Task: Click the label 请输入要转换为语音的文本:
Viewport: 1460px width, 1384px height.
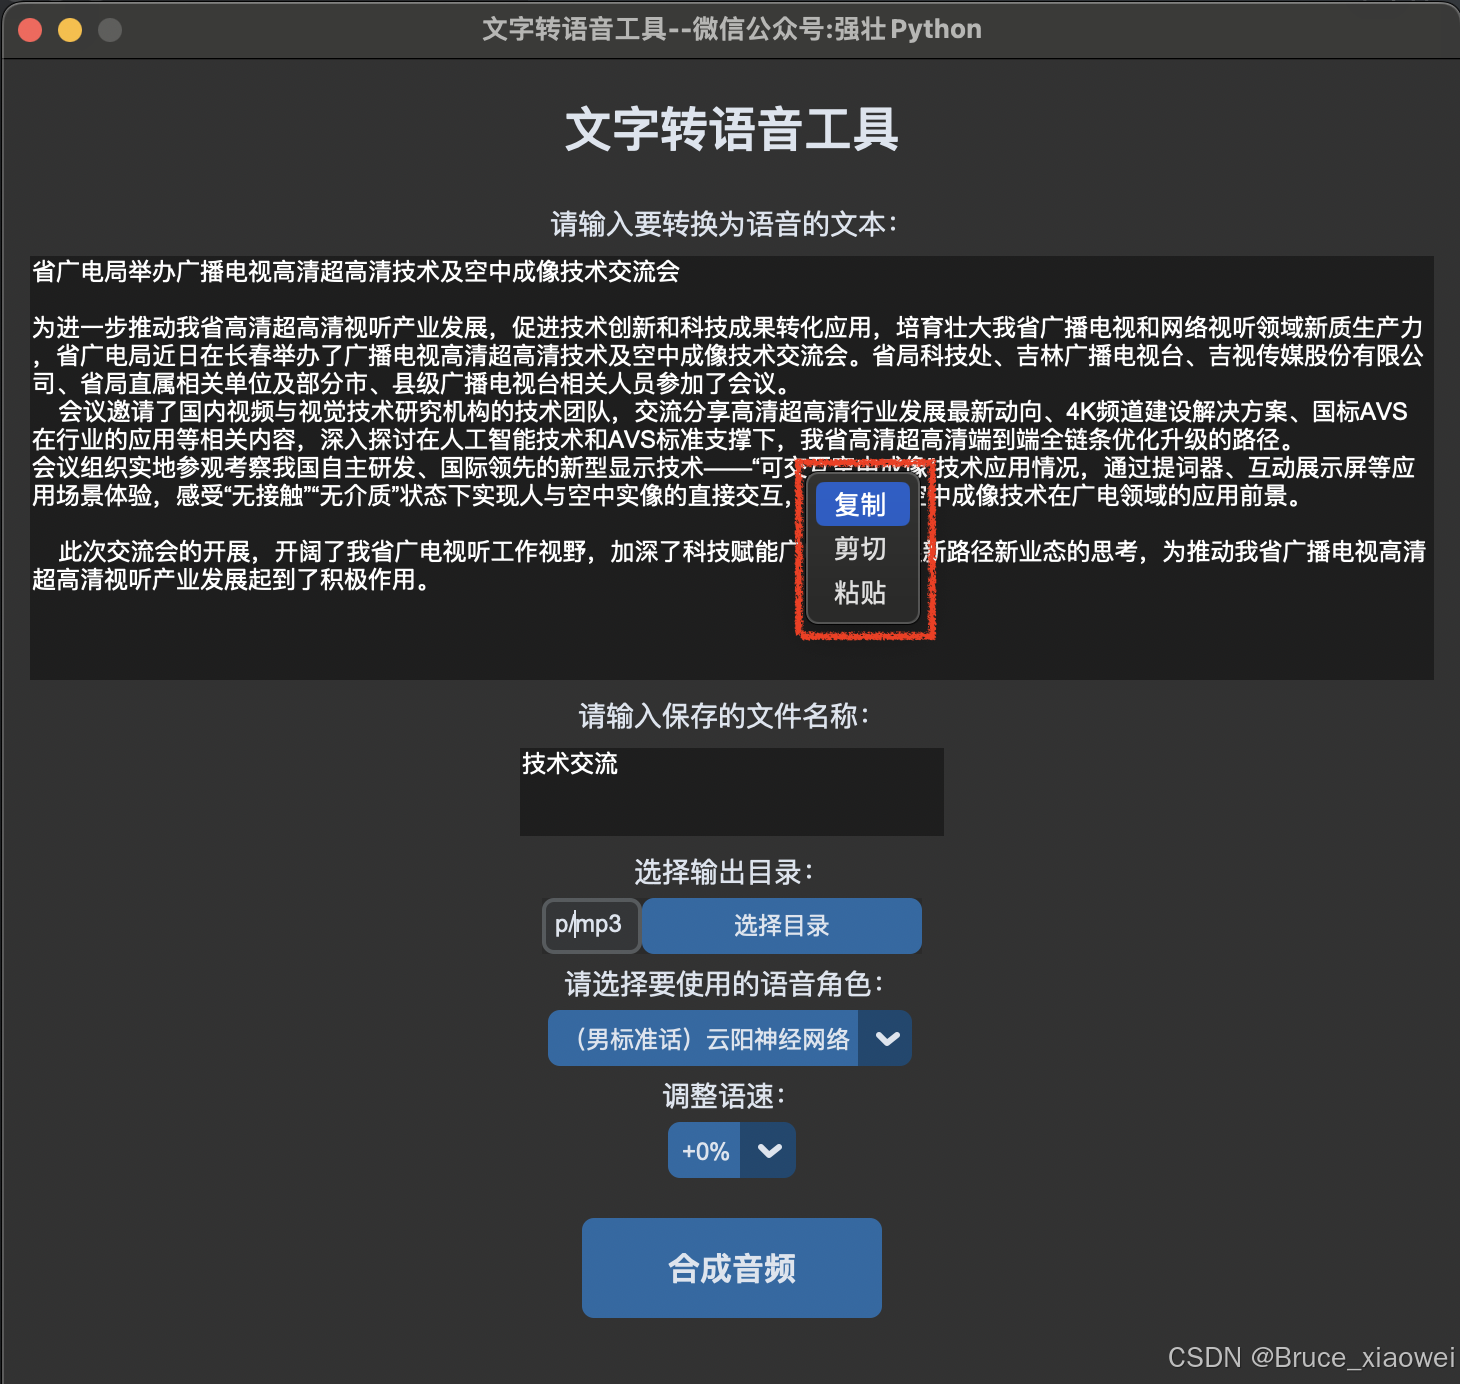Action: [x=724, y=224]
